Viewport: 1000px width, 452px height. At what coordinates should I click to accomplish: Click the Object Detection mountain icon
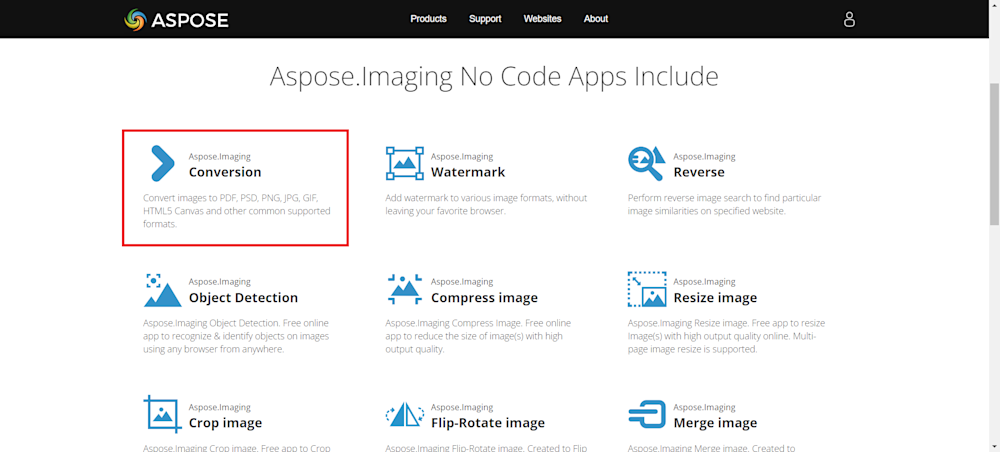pyautogui.click(x=163, y=289)
